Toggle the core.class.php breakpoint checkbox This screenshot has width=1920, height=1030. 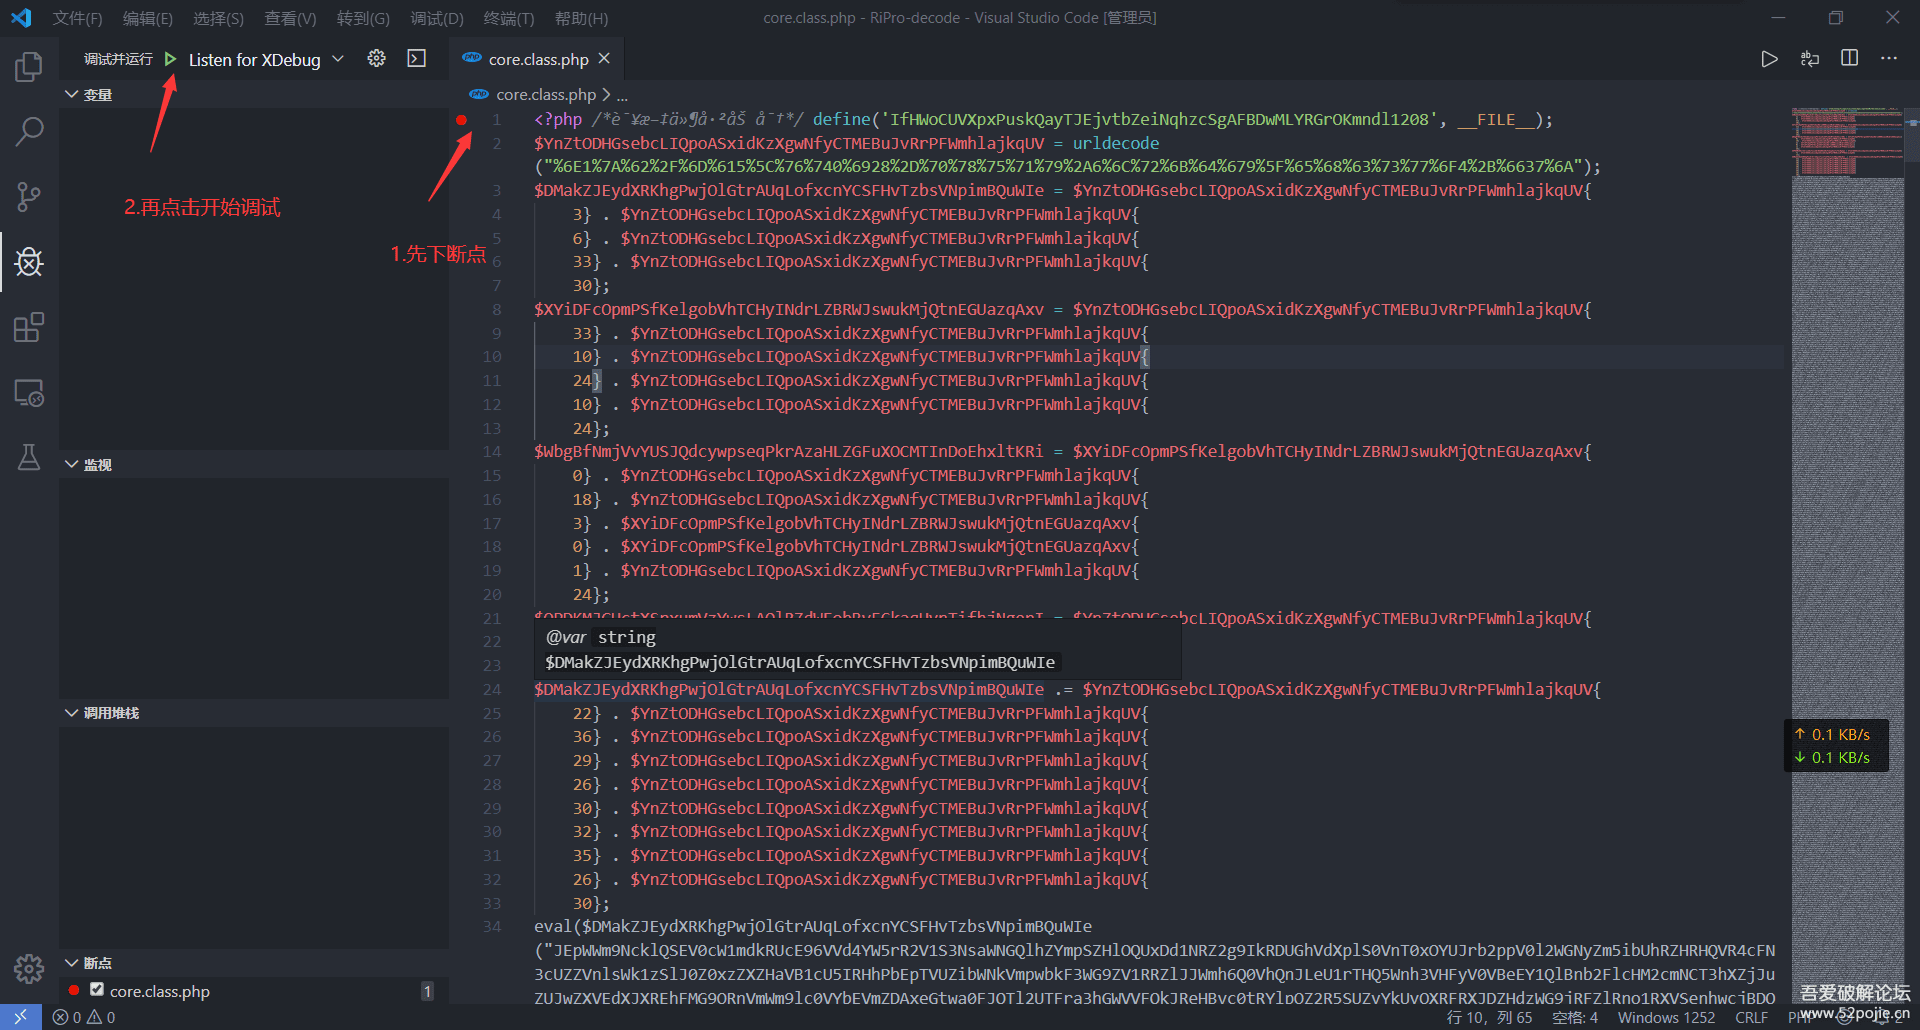tap(97, 990)
